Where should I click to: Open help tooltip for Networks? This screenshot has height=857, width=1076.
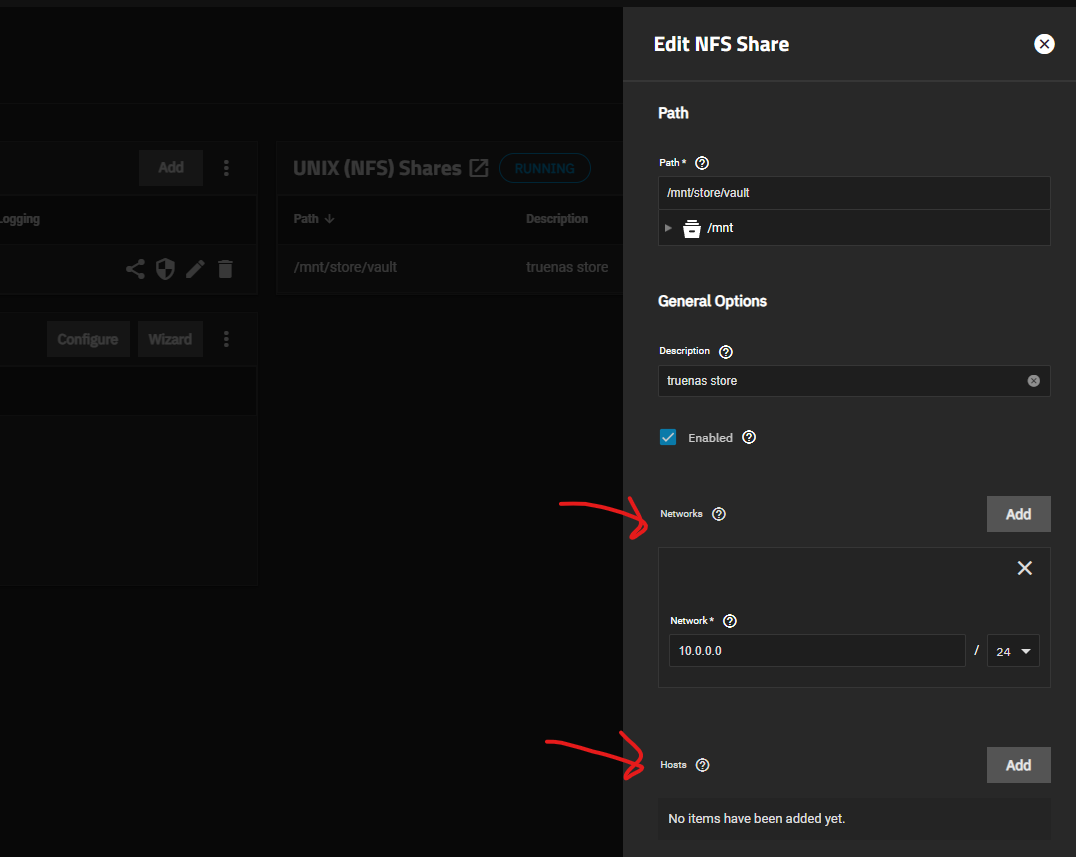(718, 514)
